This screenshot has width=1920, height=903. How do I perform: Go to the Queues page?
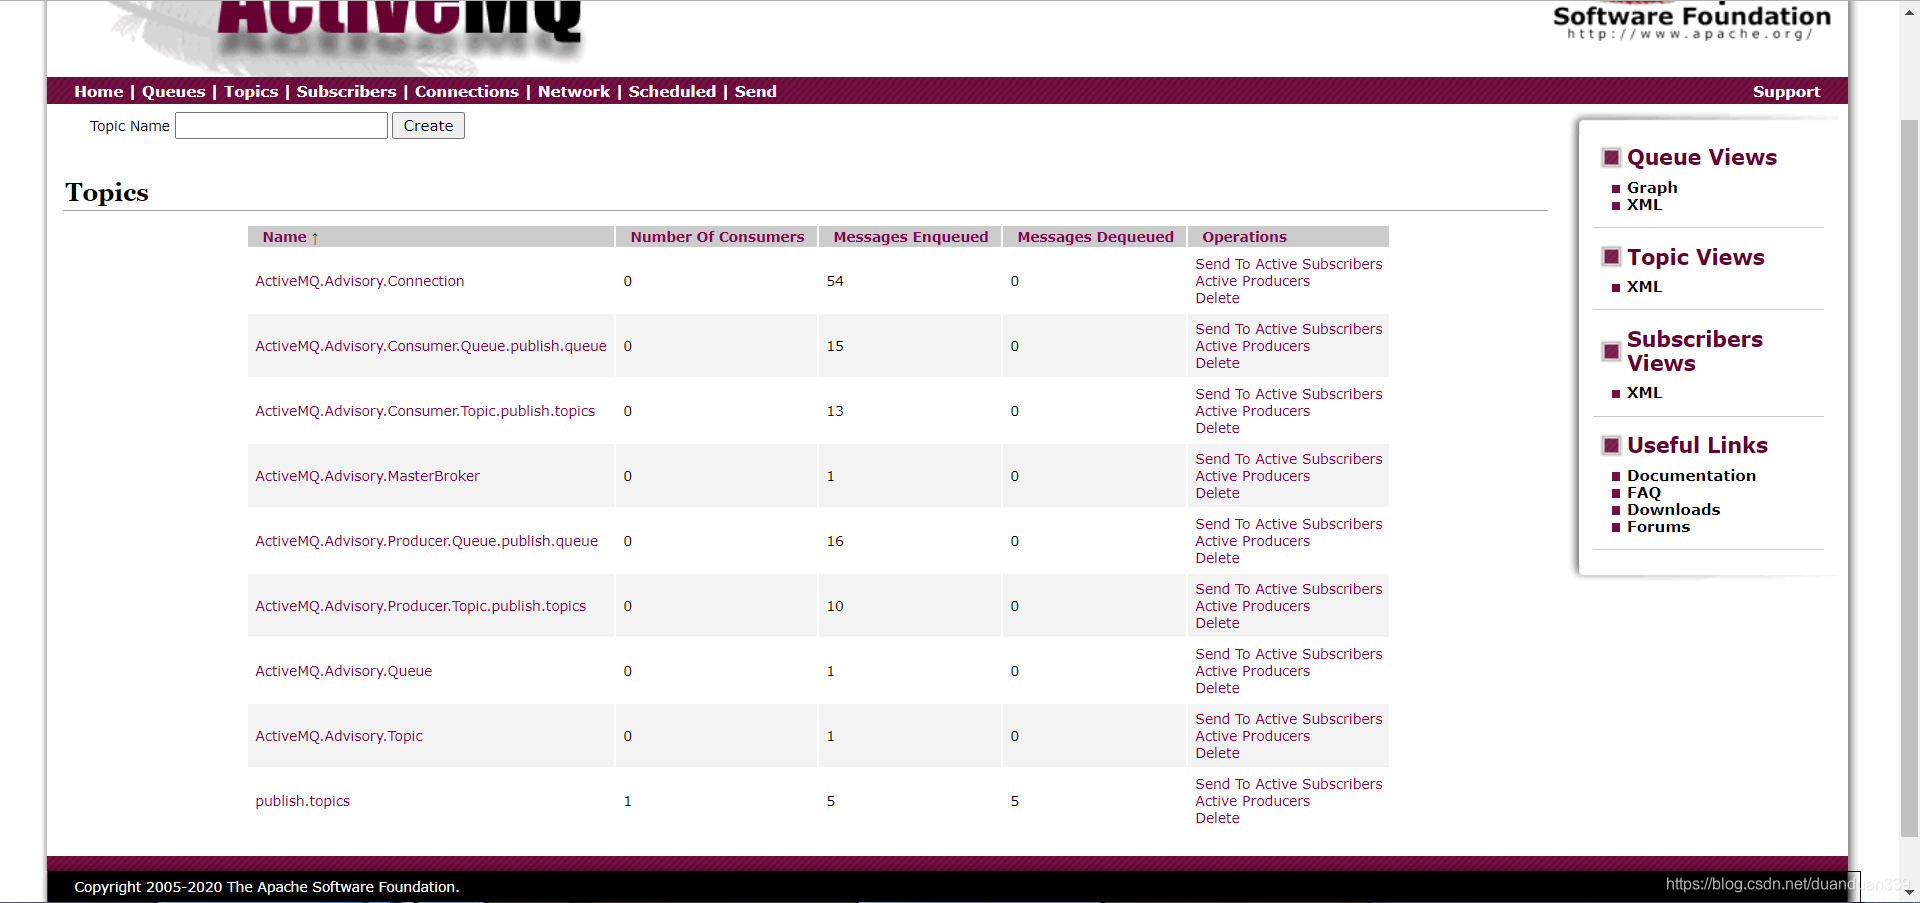click(x=173, y=91)
